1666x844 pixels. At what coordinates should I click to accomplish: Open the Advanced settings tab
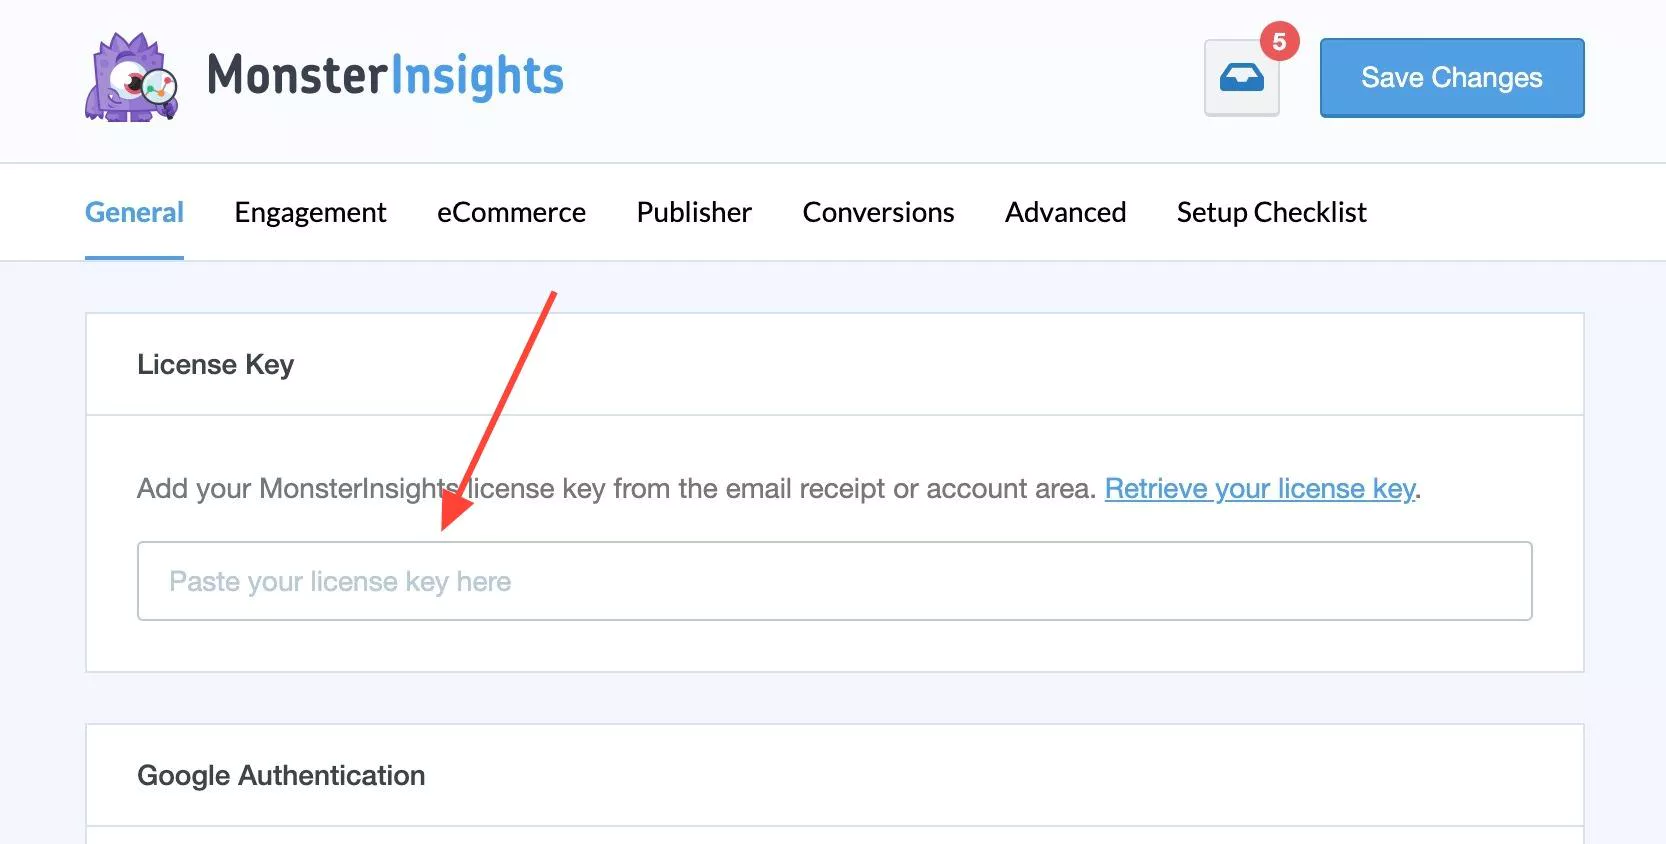pos(1065,212)
